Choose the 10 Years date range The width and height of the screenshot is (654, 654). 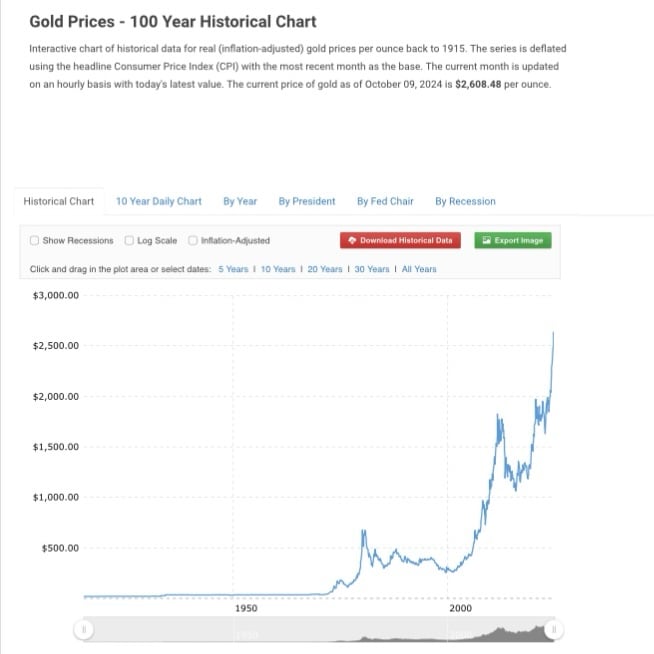tap(278, 269)
